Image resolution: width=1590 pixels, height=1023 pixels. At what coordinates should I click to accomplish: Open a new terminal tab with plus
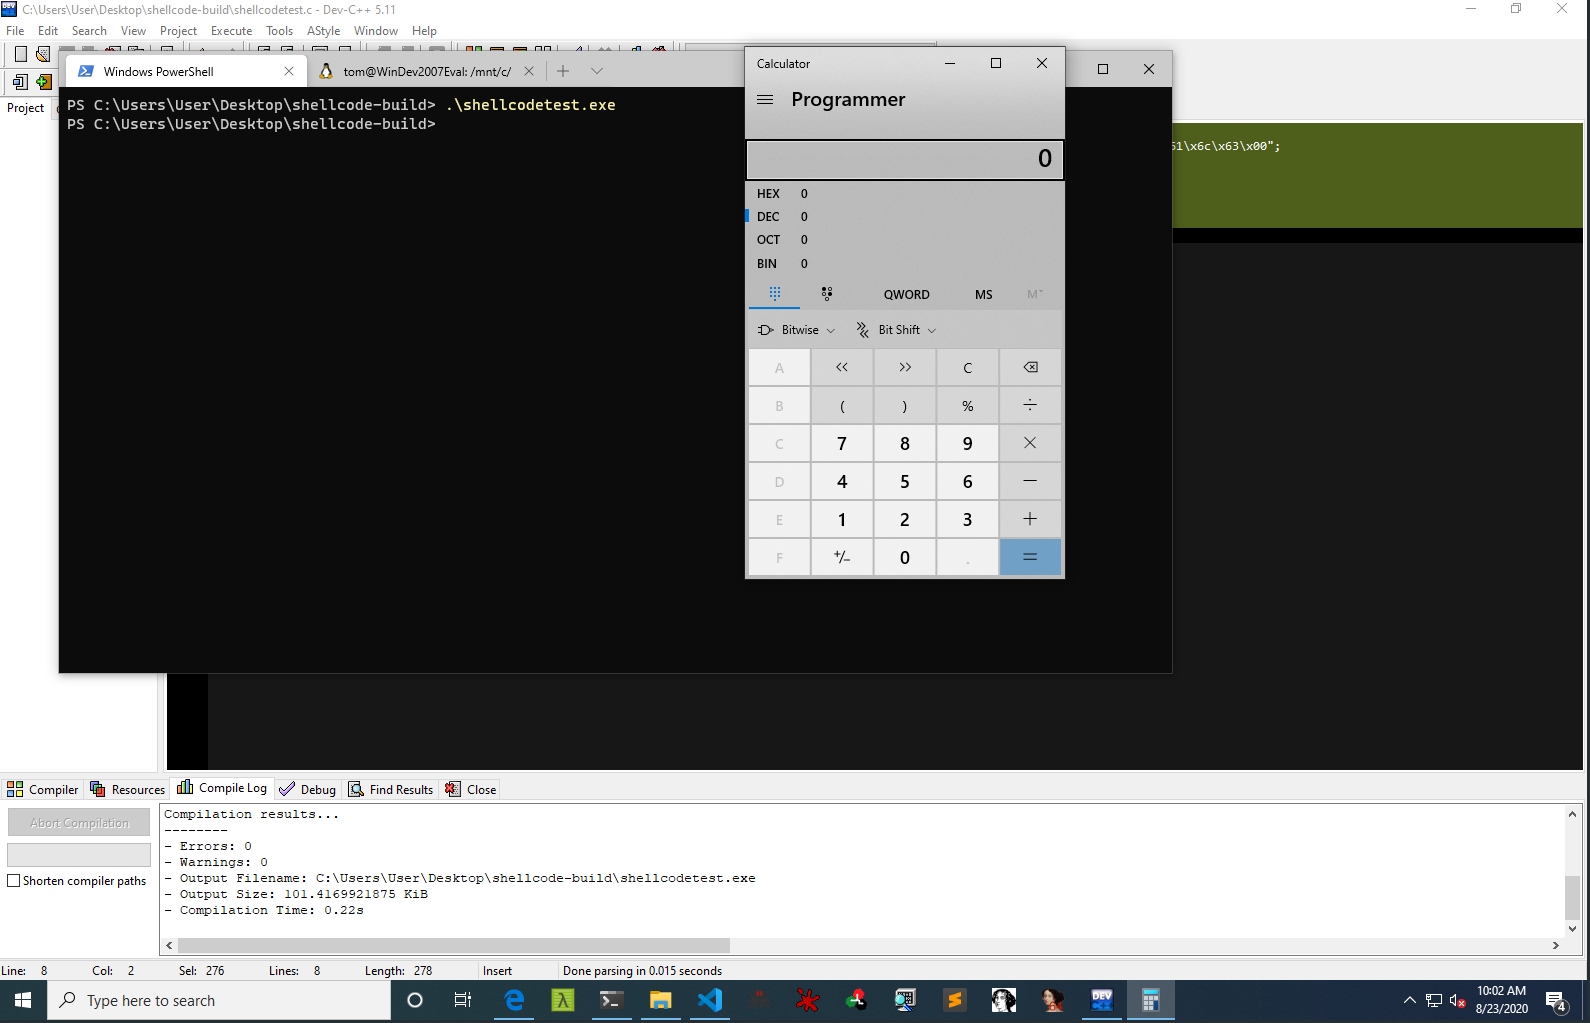(563, 71)
